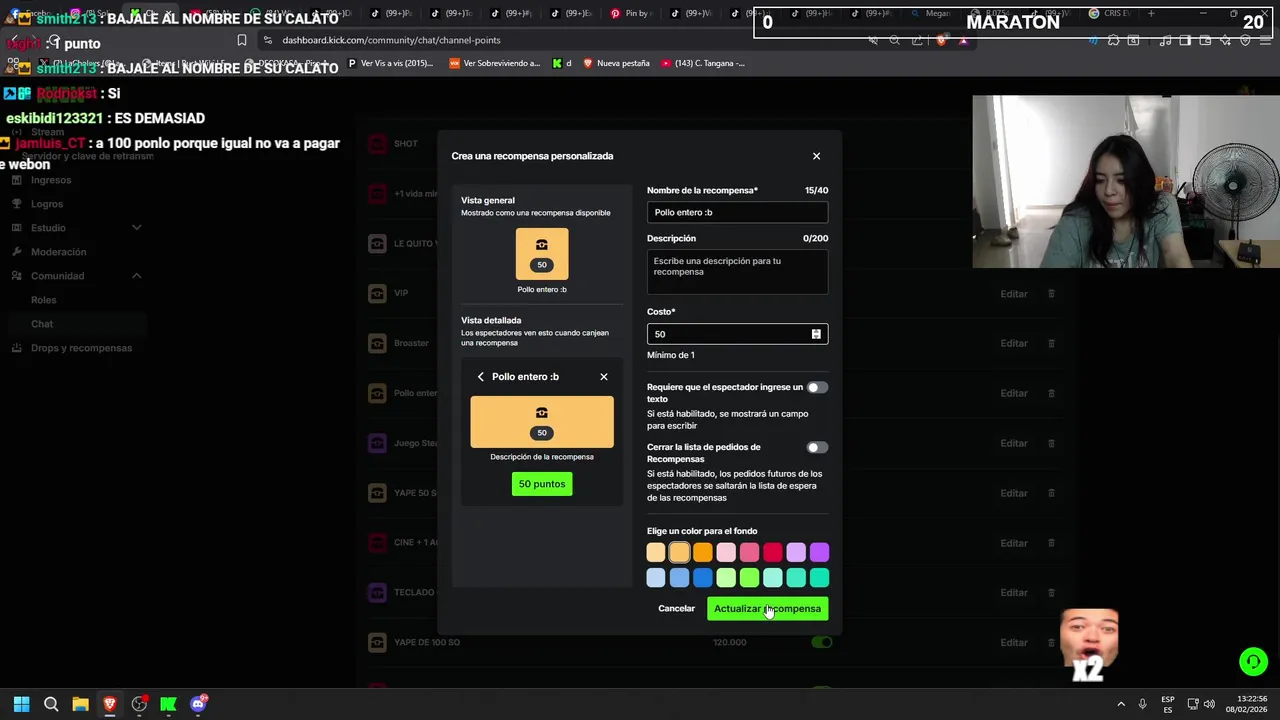Click the Costo number stepper arrows
The width and height of the screenshot is (1280, 720).
pos(816,334)
